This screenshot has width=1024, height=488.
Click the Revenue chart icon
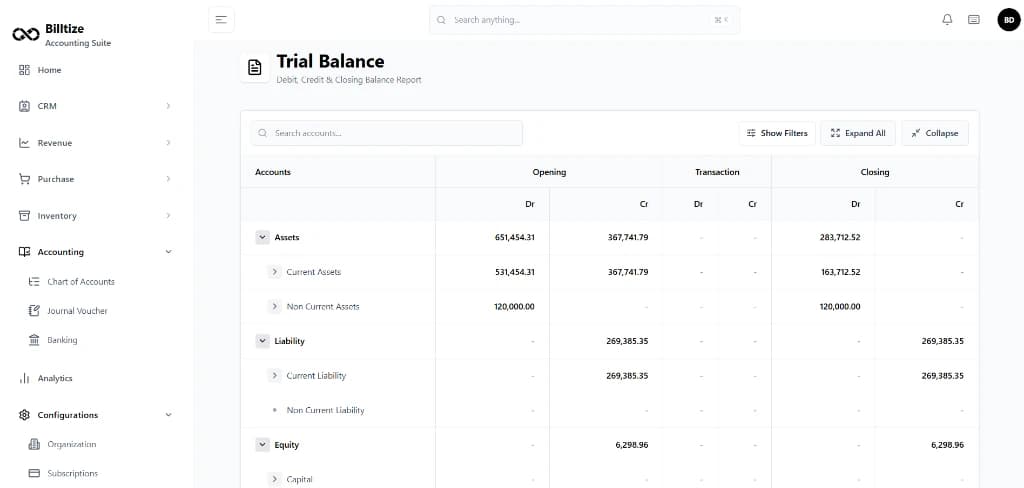click(24, 143)
